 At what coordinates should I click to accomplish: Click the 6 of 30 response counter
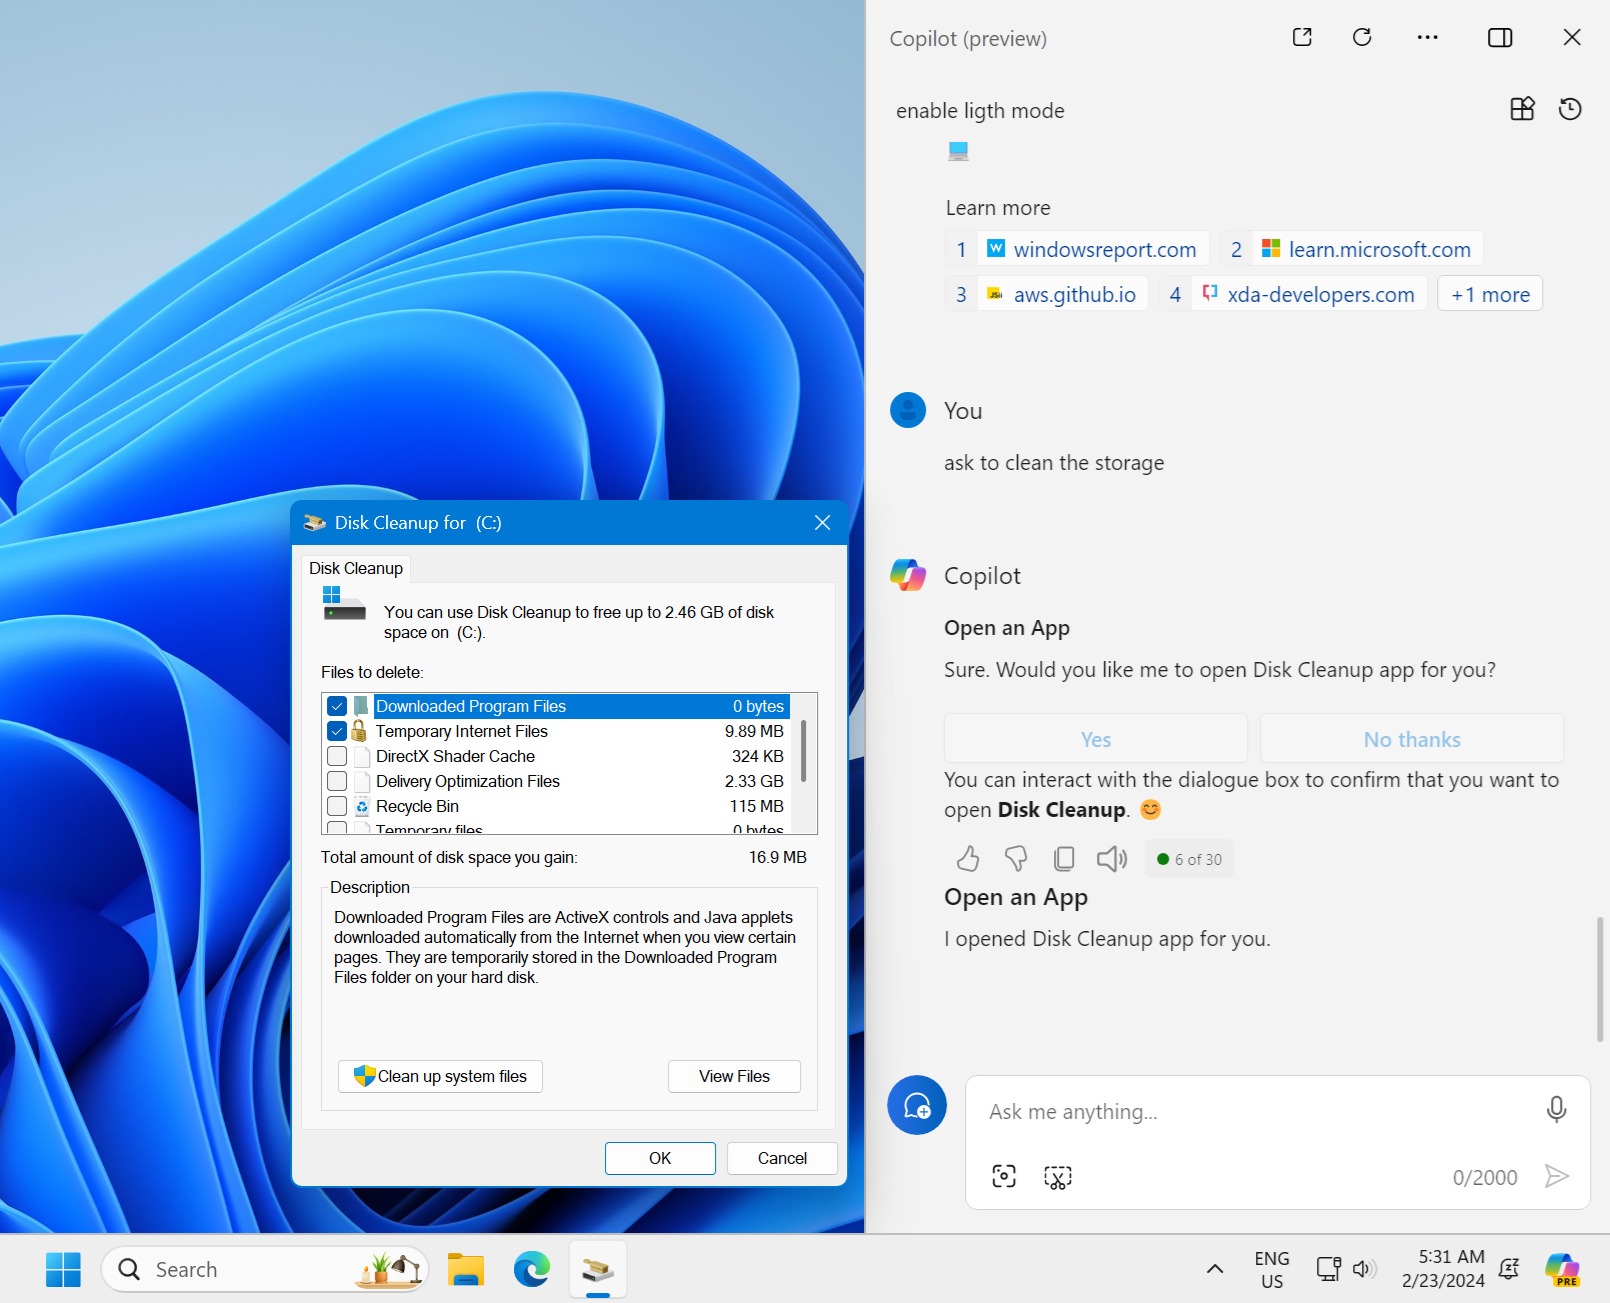point(1189,859)
